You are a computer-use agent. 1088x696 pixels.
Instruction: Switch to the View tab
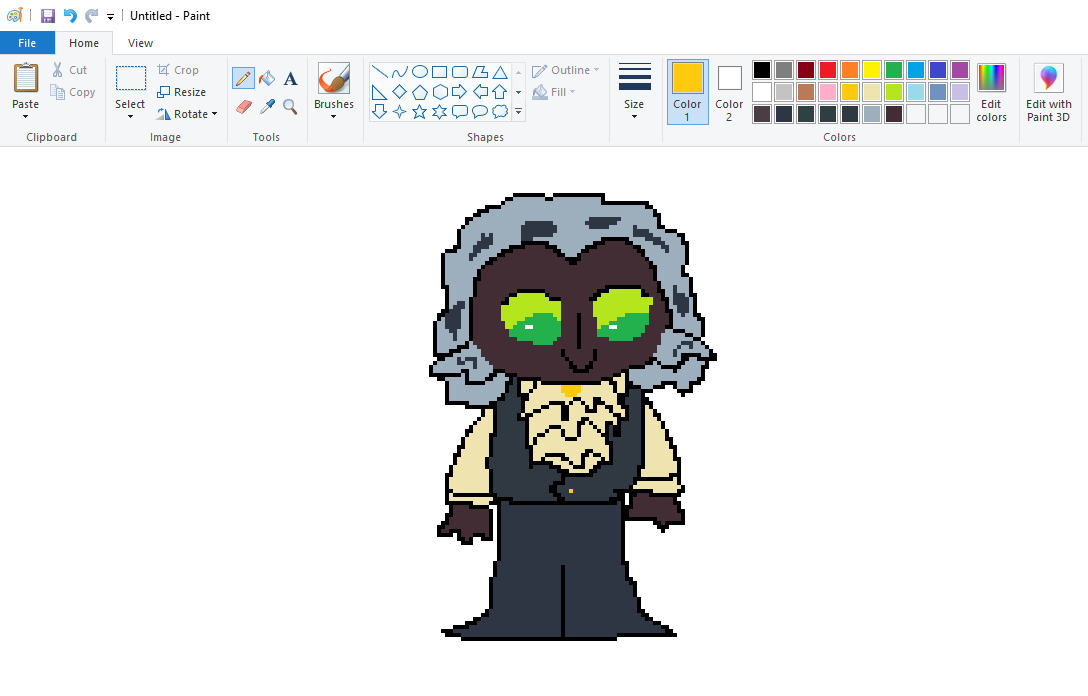coord(141,43)
